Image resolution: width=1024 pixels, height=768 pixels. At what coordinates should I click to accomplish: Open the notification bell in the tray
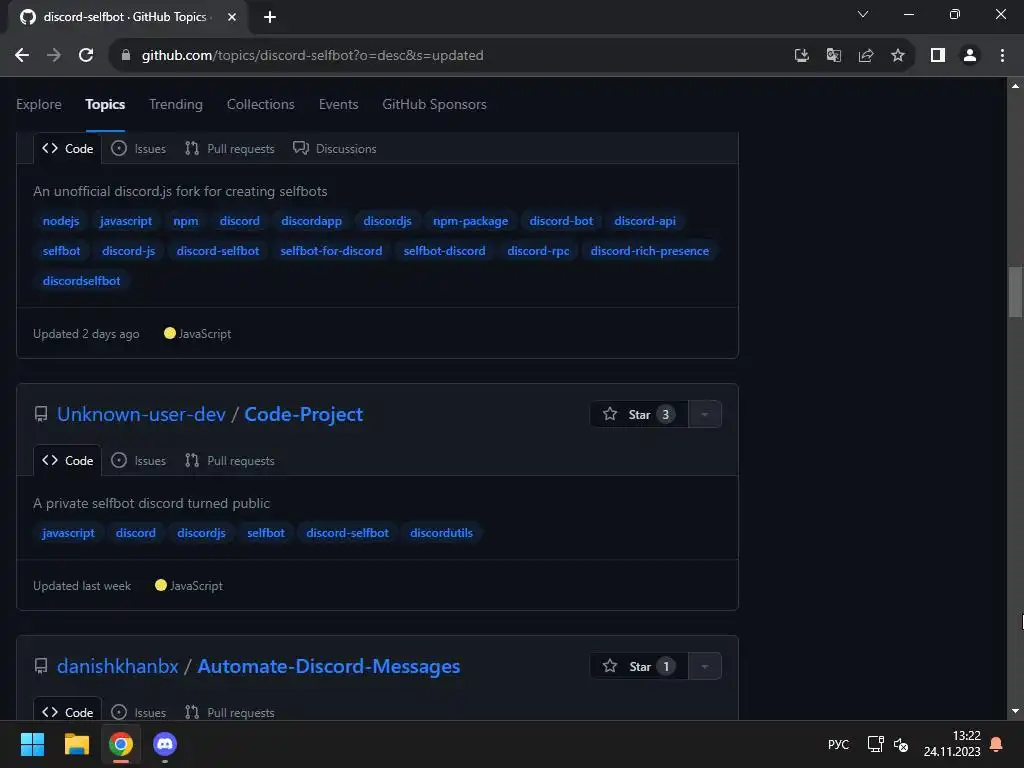point(997,744)
